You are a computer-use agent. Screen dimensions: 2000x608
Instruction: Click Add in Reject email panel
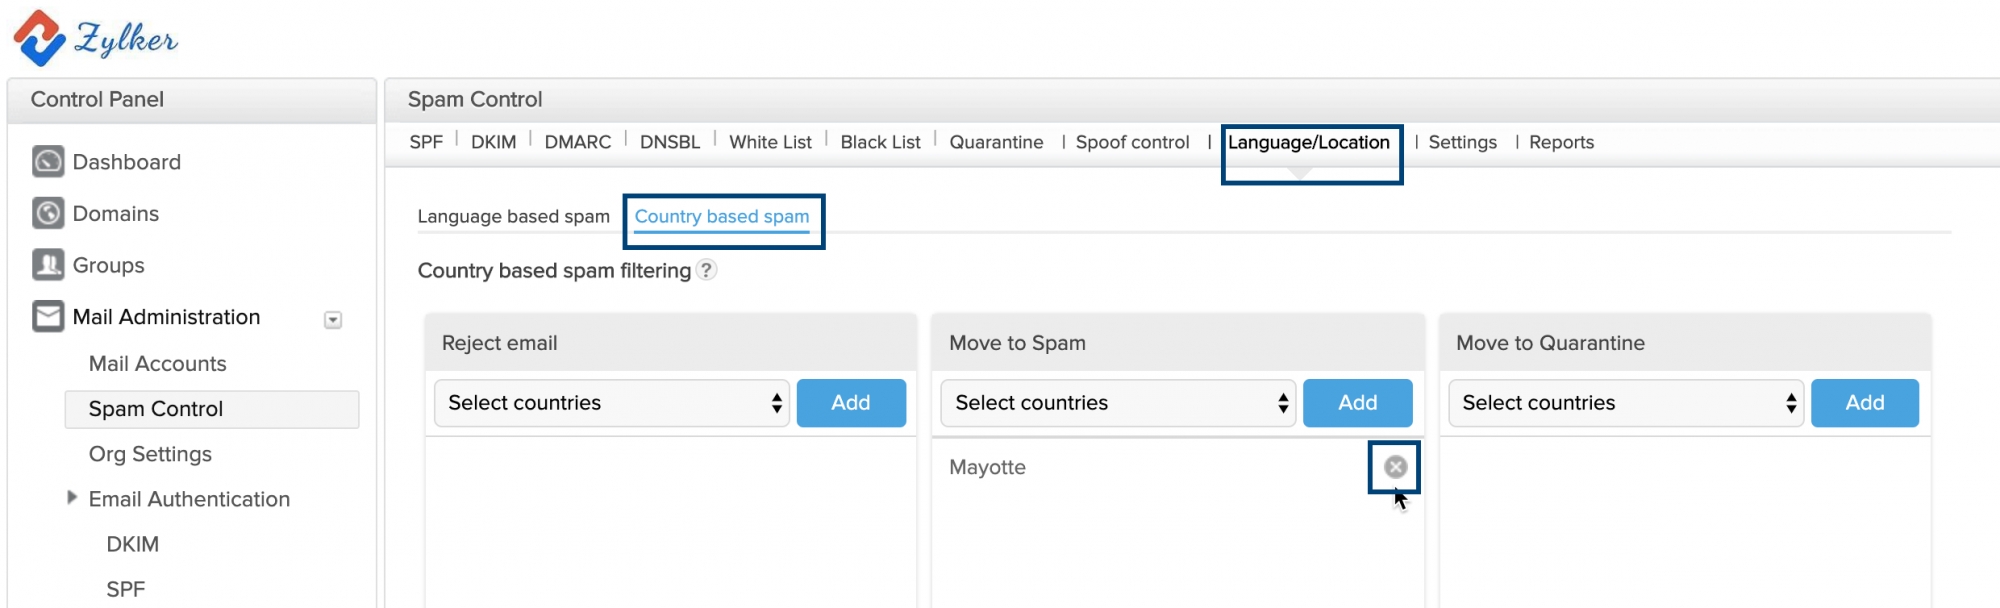pyautogui.click(x=851, y=403)
